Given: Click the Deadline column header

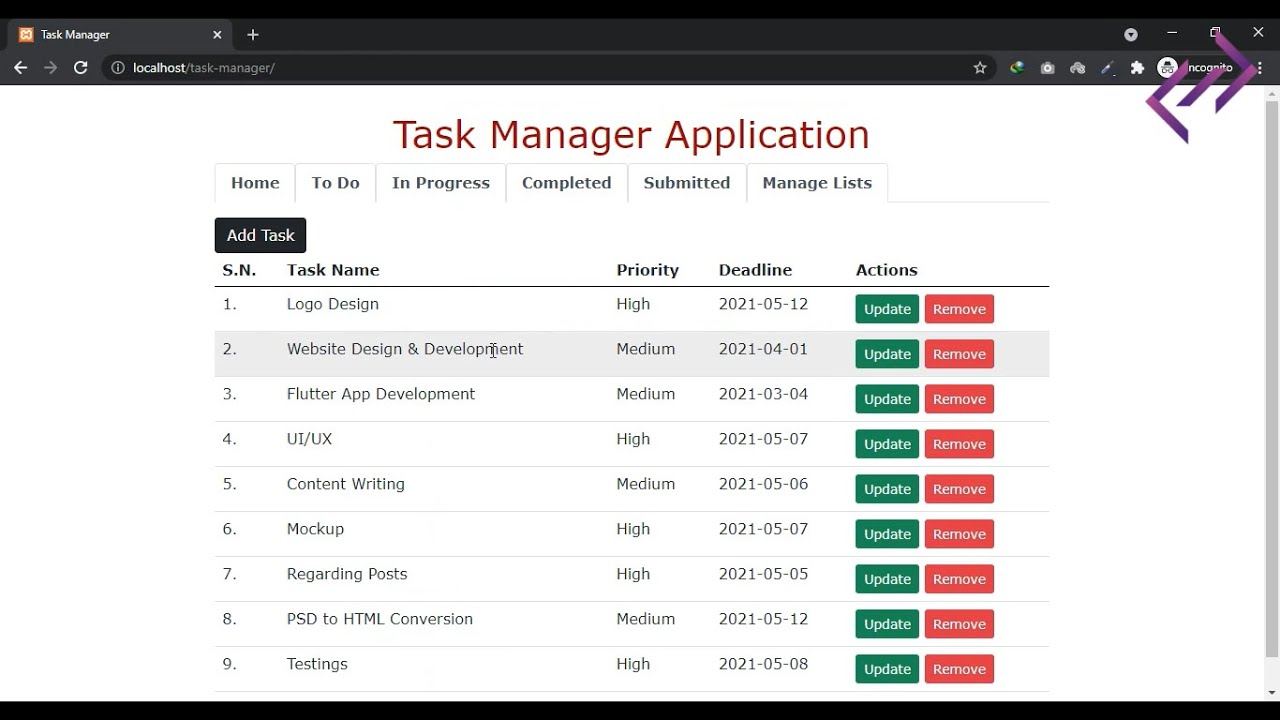Looking at the screenshot, I should (755, 270).
